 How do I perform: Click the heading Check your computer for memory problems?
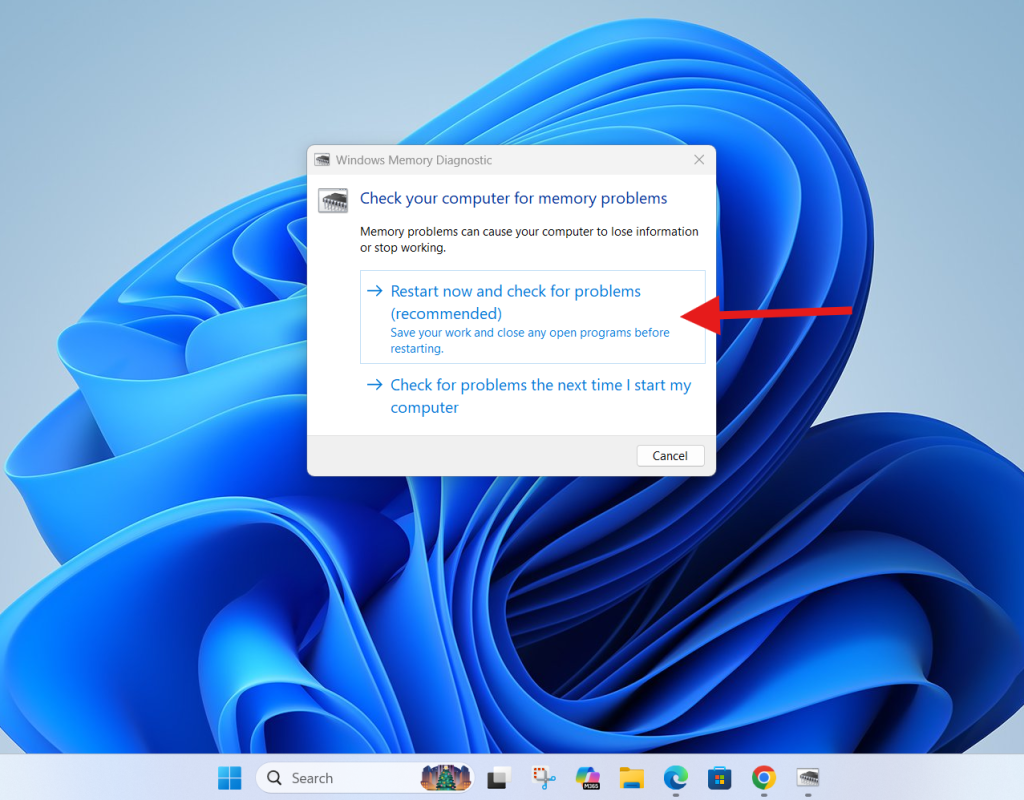[513, 198]
